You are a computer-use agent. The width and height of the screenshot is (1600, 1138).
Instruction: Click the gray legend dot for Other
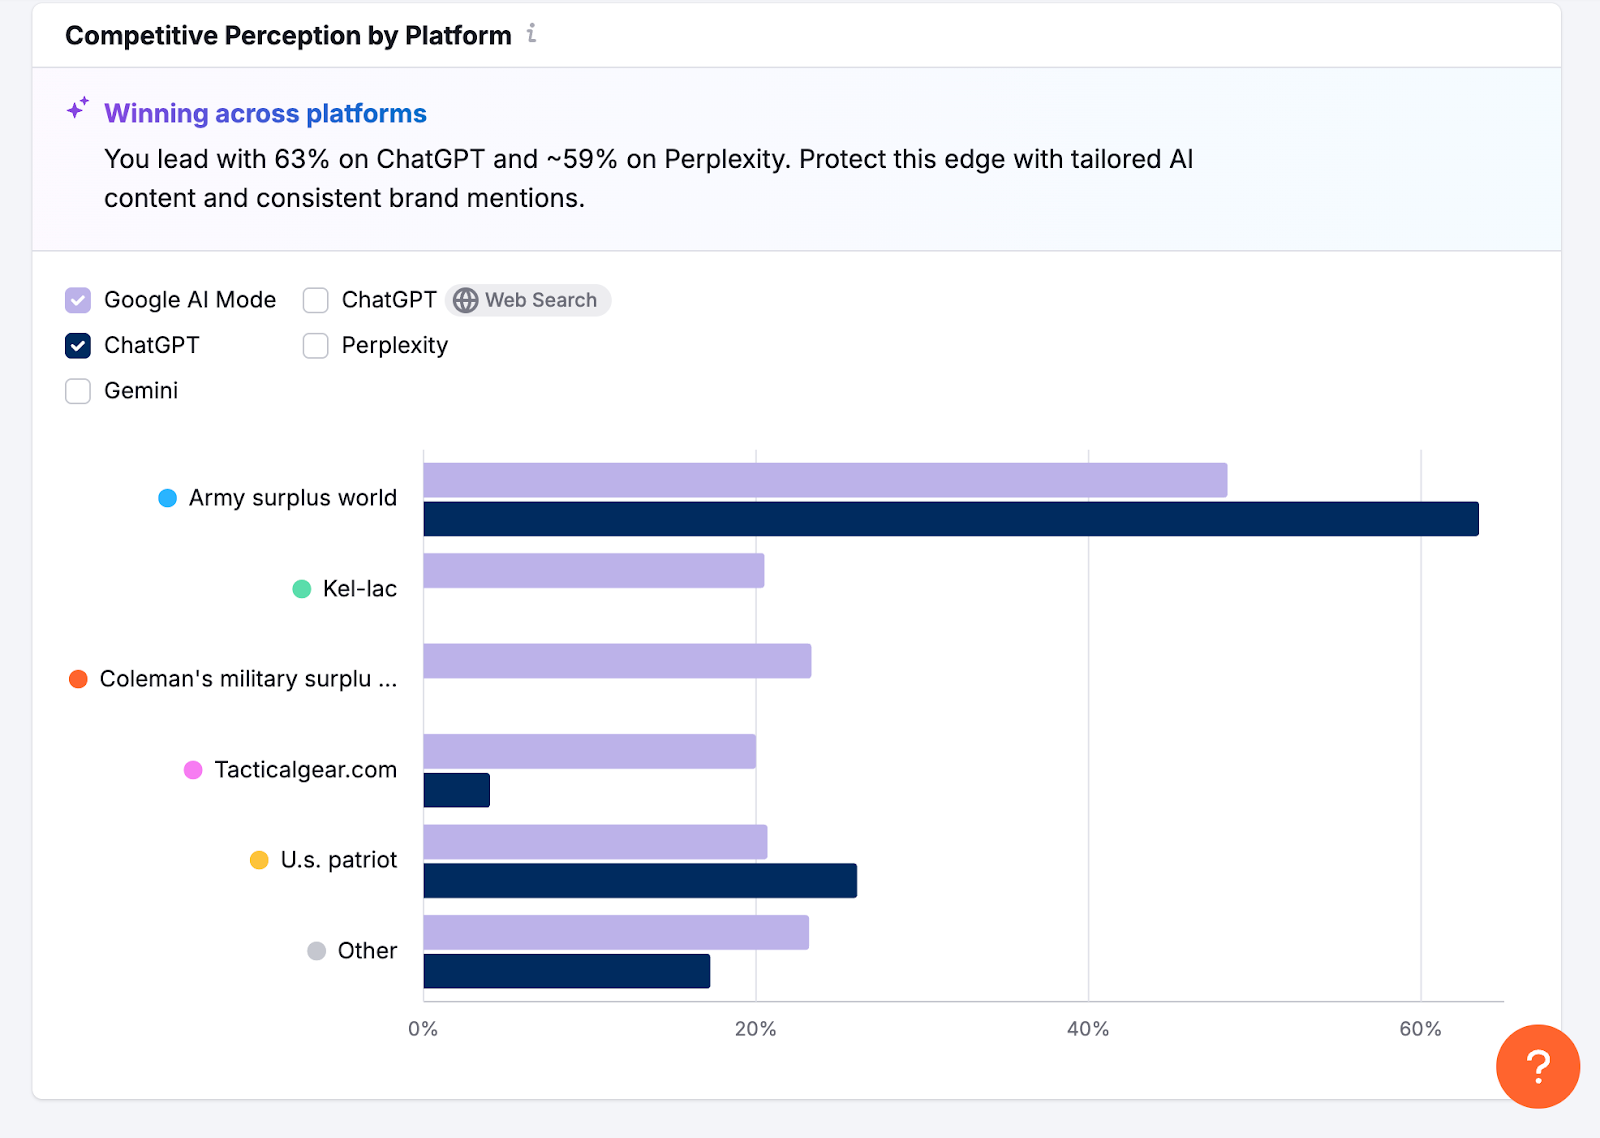point(317,950)
